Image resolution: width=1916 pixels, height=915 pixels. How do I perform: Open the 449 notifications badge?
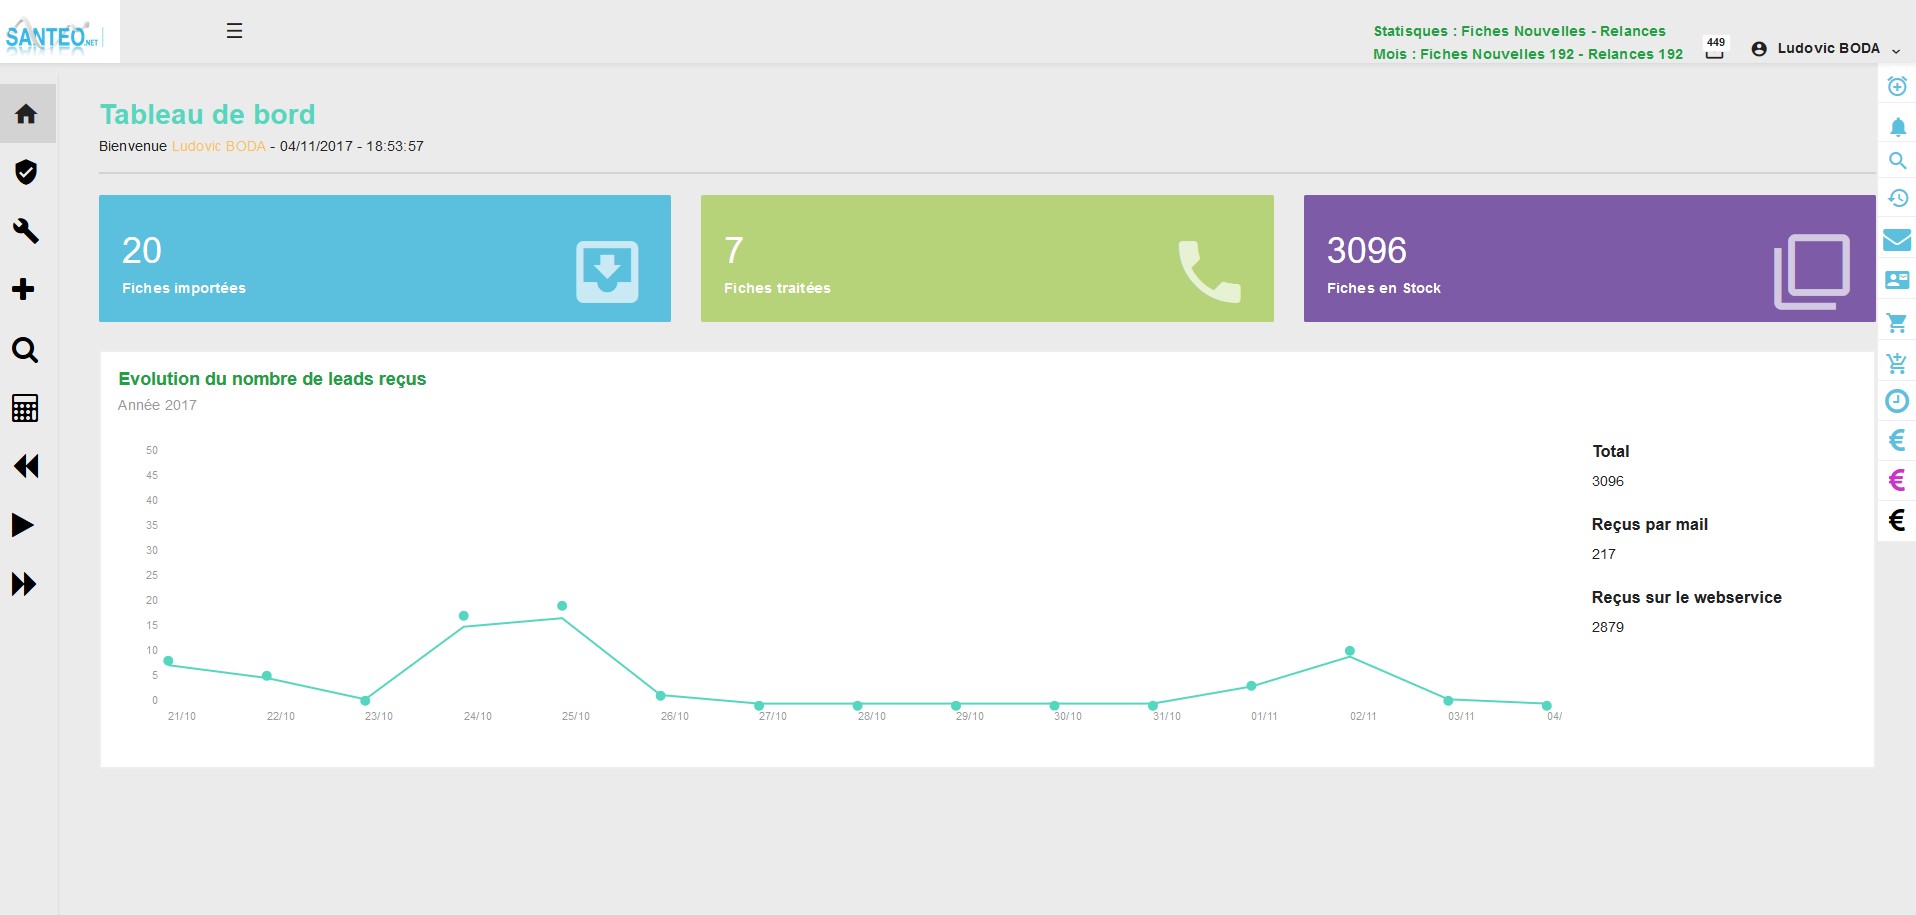click(x=1715, y=48)
